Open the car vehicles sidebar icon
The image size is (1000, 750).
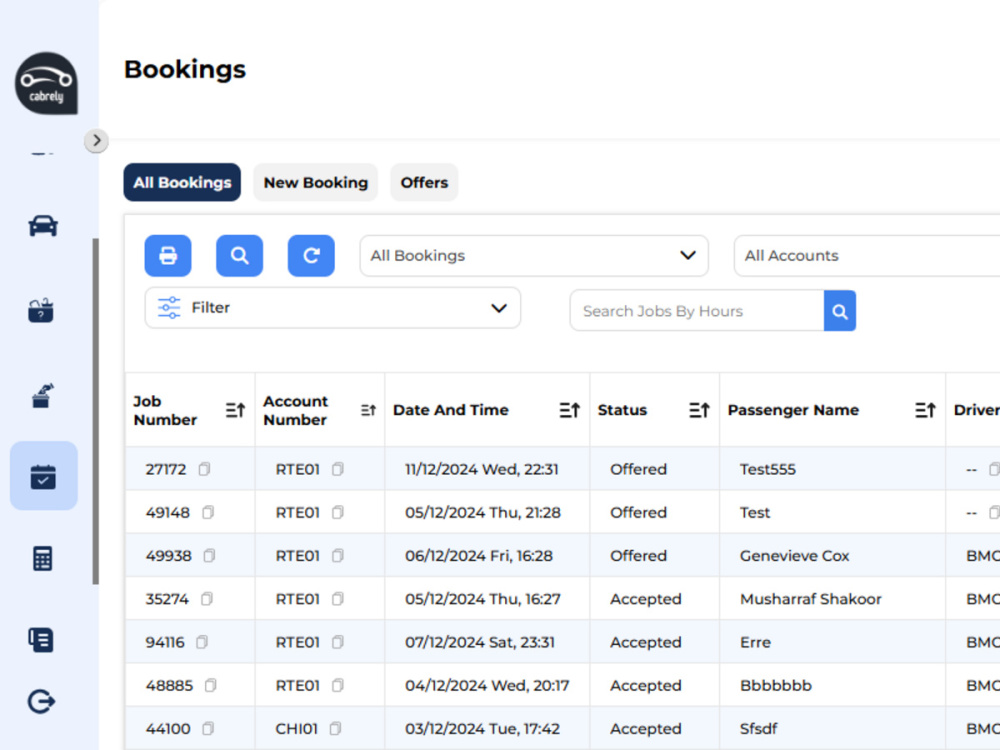43,226
